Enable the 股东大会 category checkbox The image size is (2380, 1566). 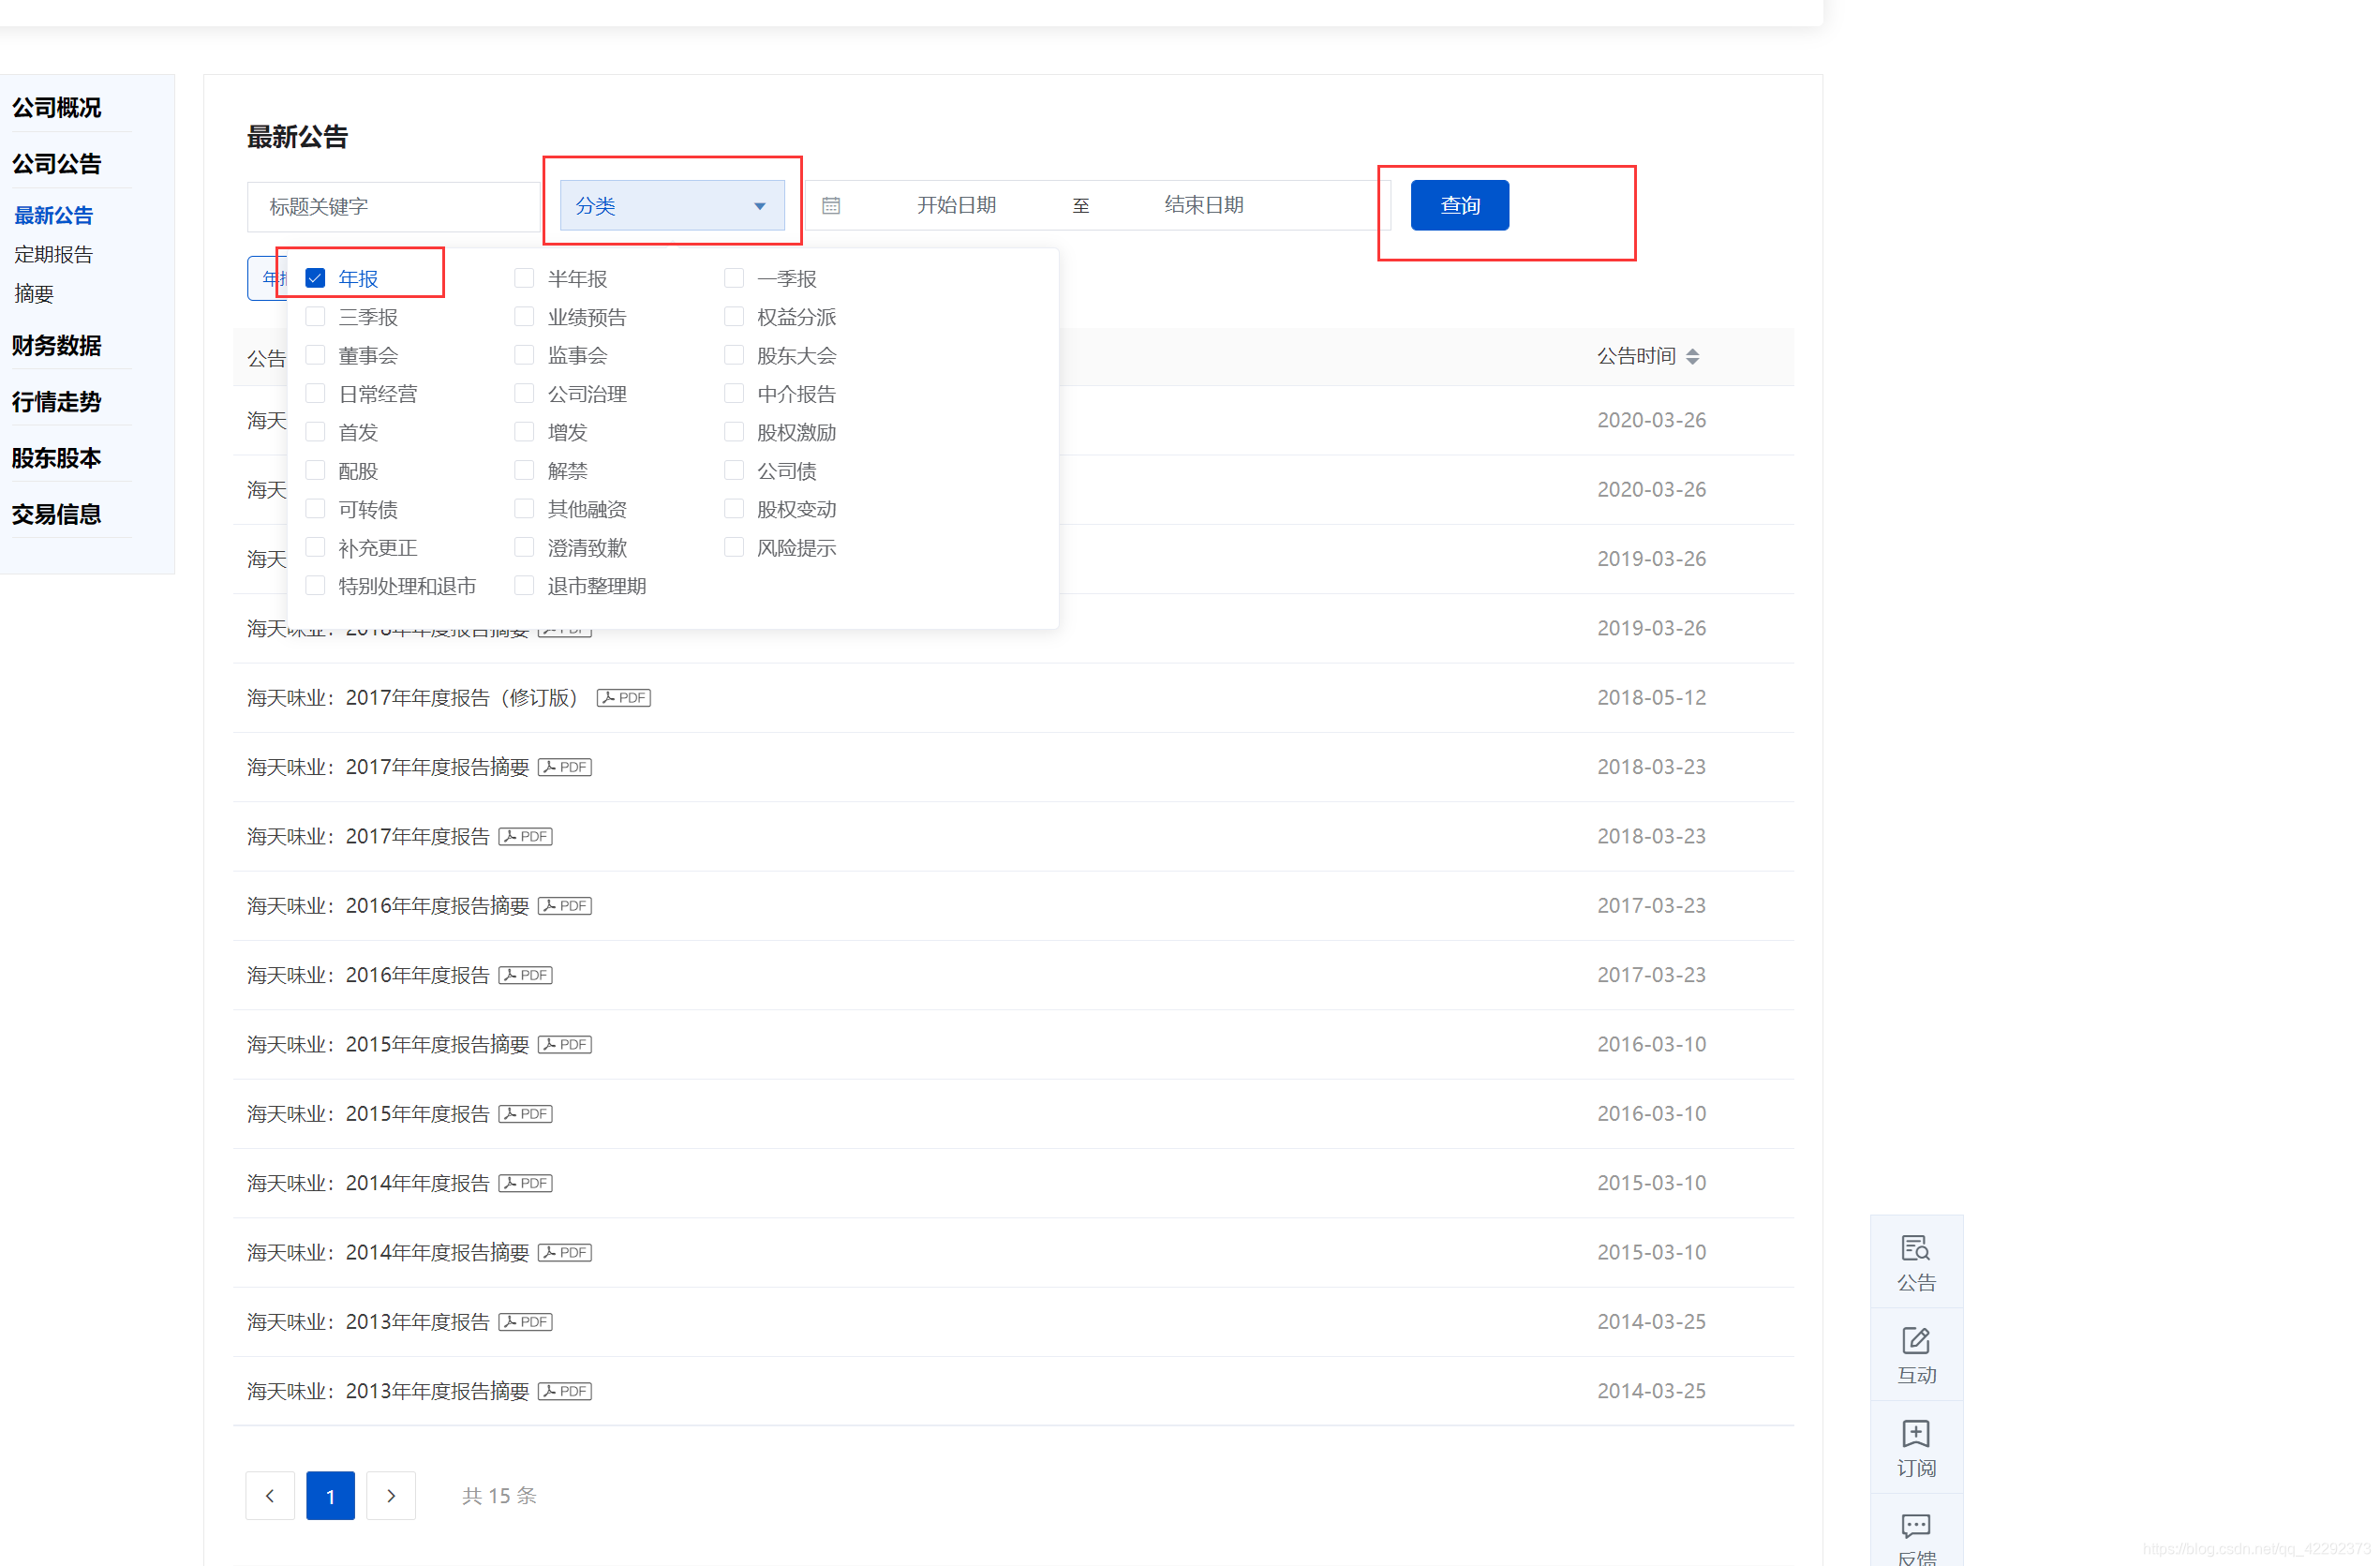[x=733, y=355]
